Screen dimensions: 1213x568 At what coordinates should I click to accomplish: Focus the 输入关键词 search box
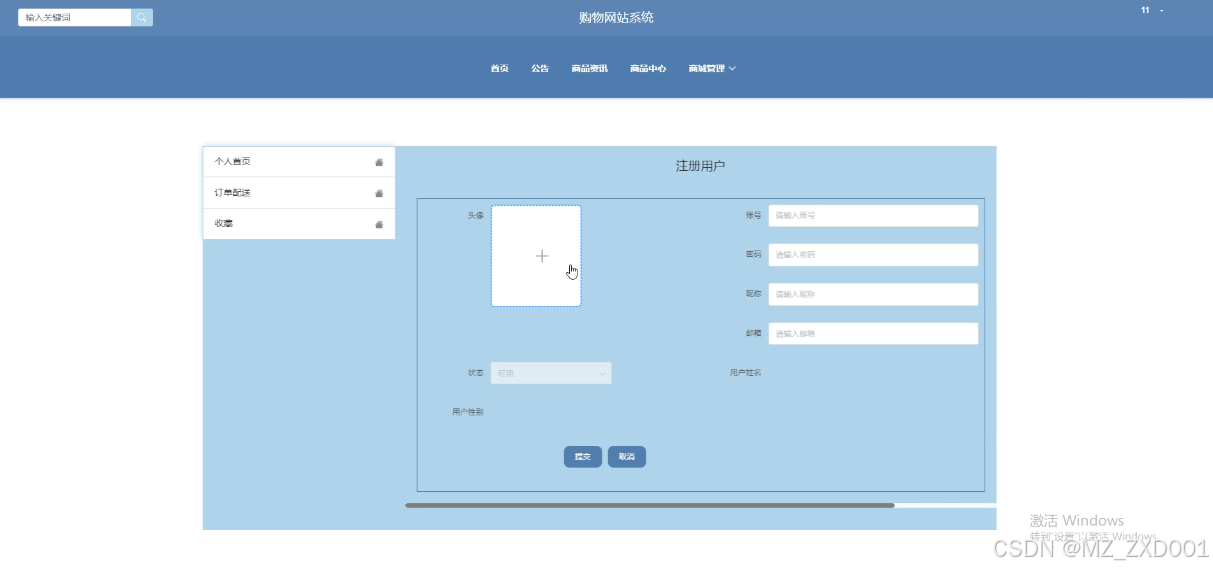coord(75,17)
